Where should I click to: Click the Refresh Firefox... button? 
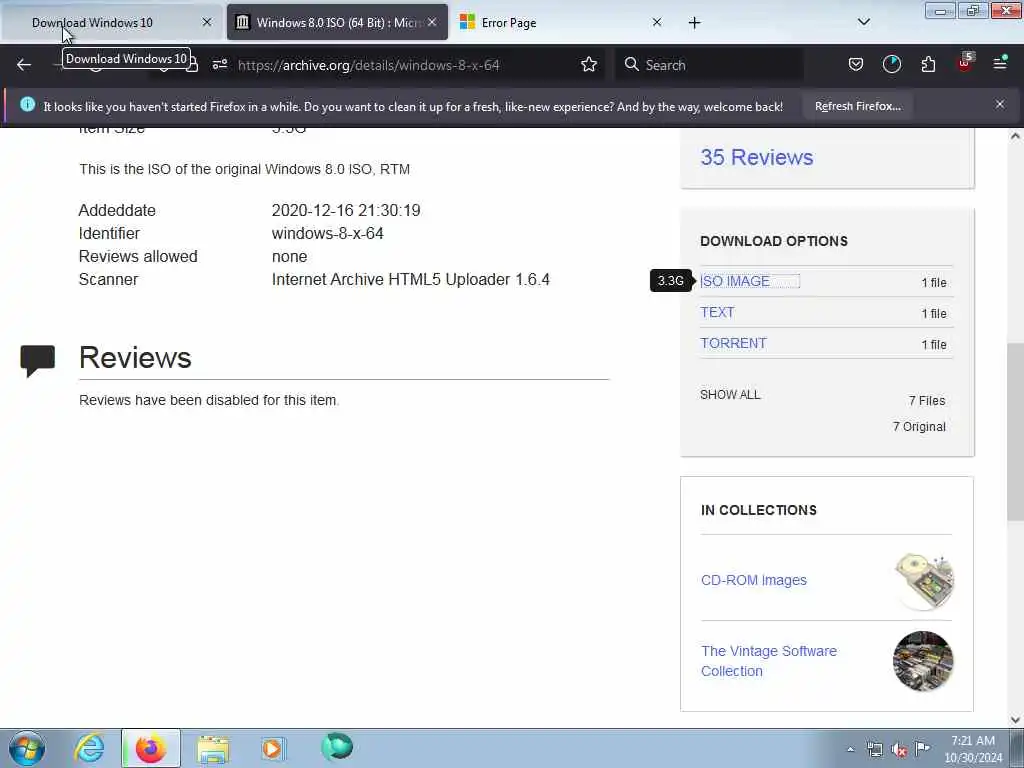pyautogui.click(x=857, y=106)
